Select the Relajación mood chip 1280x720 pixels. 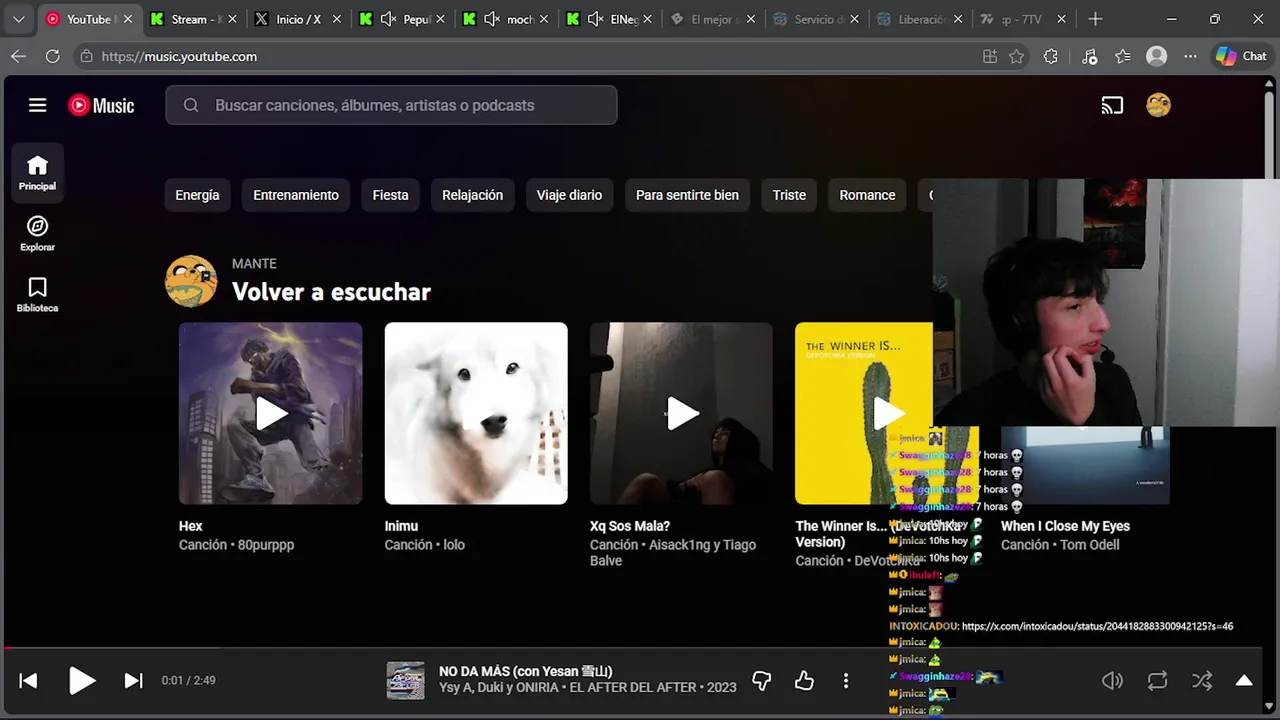tap(472, 195)
